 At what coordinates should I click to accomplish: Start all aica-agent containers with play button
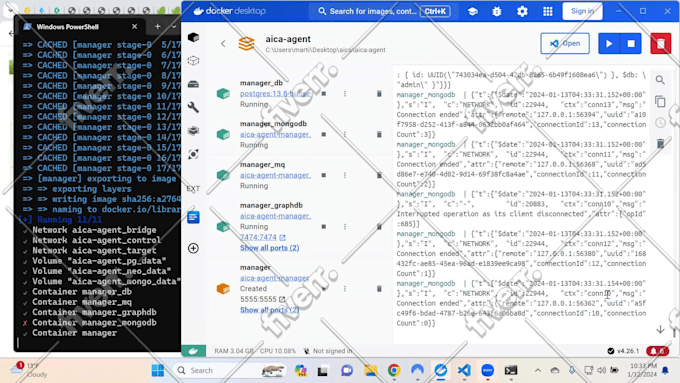pos(609,43)
